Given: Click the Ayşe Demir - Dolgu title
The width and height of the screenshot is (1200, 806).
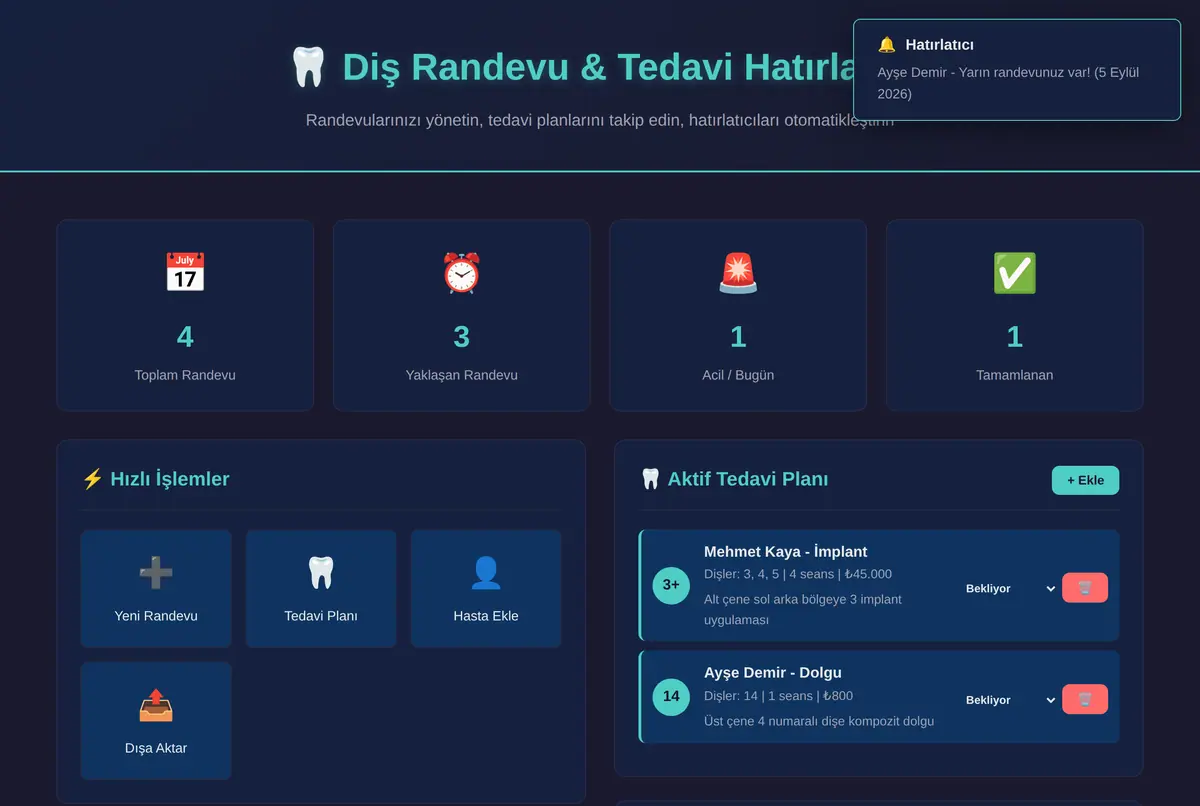Looking at the screenshot, I should [x=773, y=673].
